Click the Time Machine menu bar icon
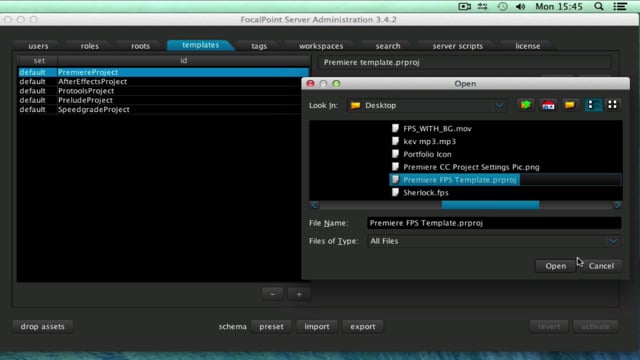 [x=502, y=7]
